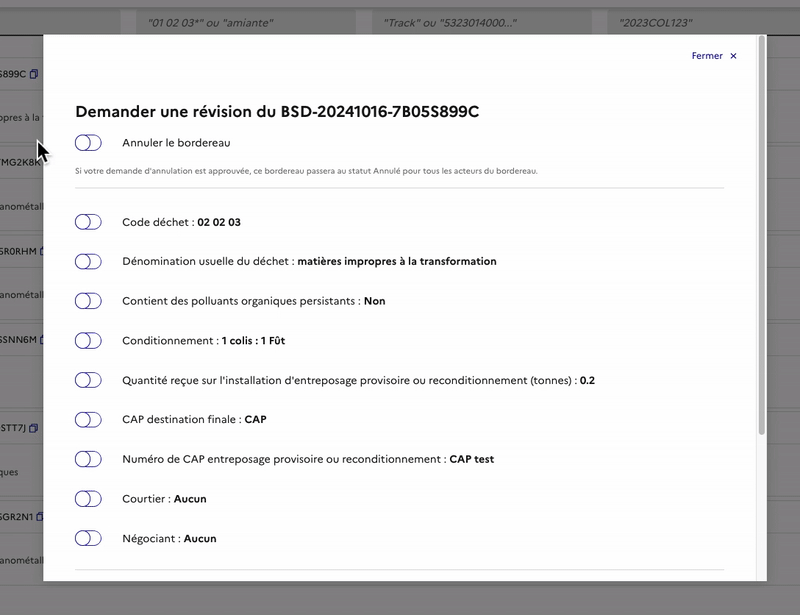Toggle Code déchet revision switch

(88, 222)
